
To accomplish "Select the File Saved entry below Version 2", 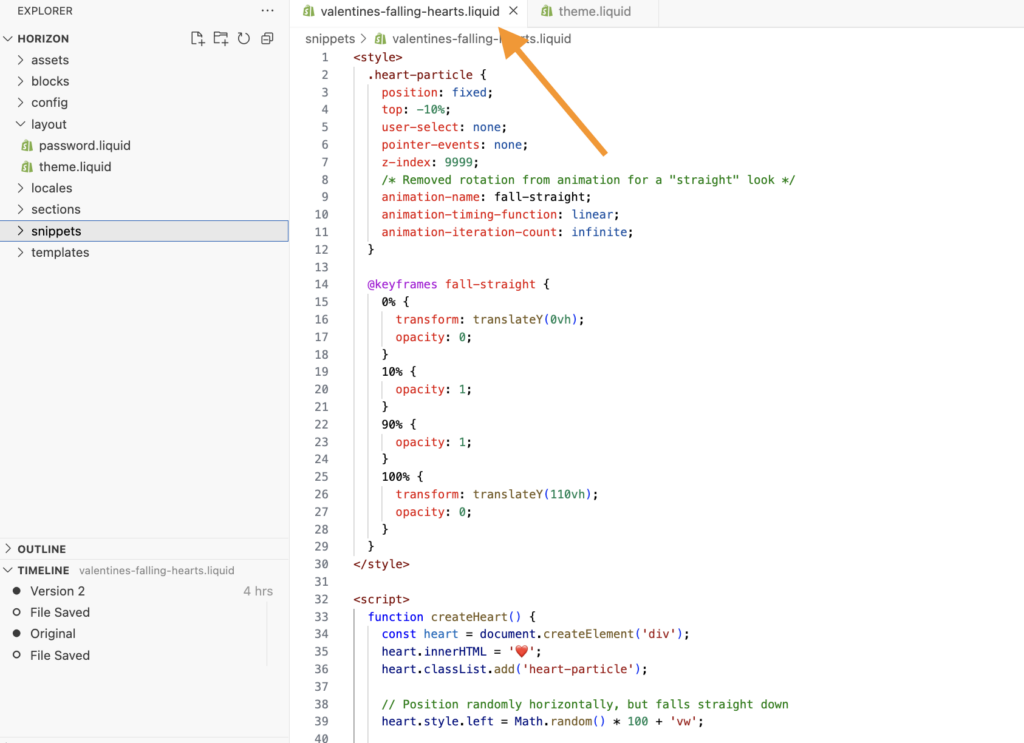I will 144,612.
